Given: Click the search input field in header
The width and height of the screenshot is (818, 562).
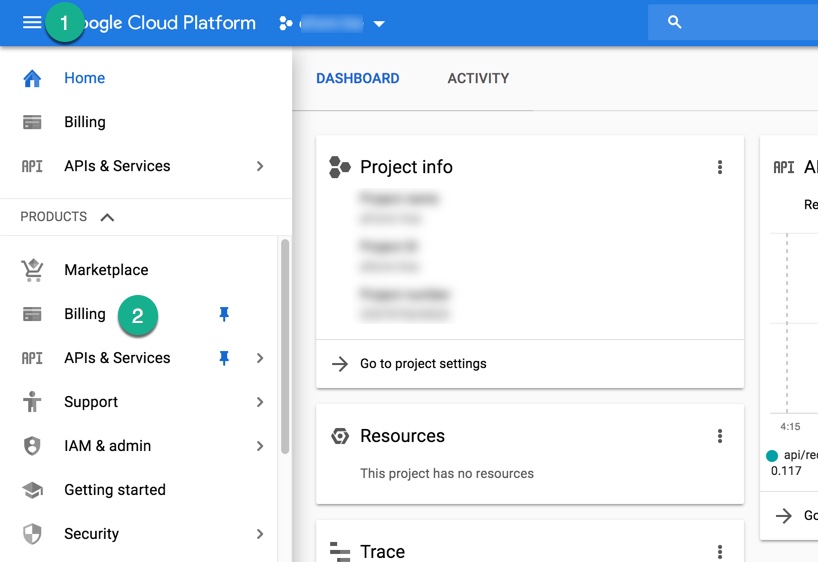Looking at the screenshot, I should pyautogui.click(x=733, y=22).
